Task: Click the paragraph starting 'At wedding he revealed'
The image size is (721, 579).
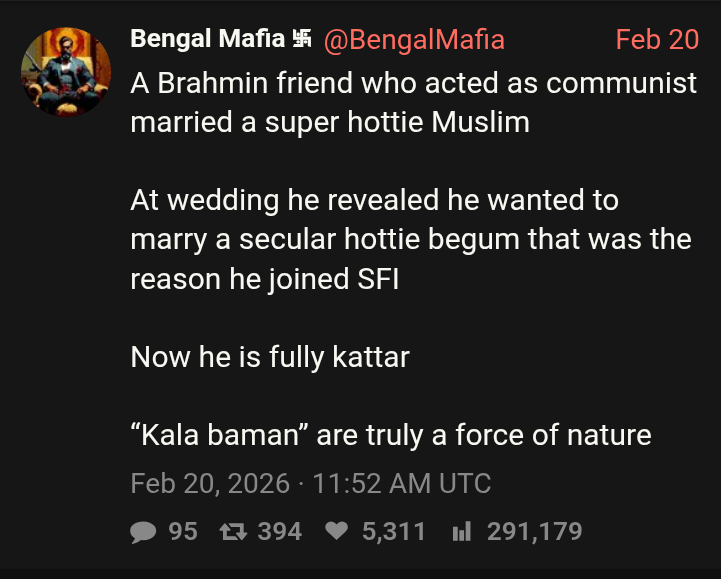Action: [410, 240]
